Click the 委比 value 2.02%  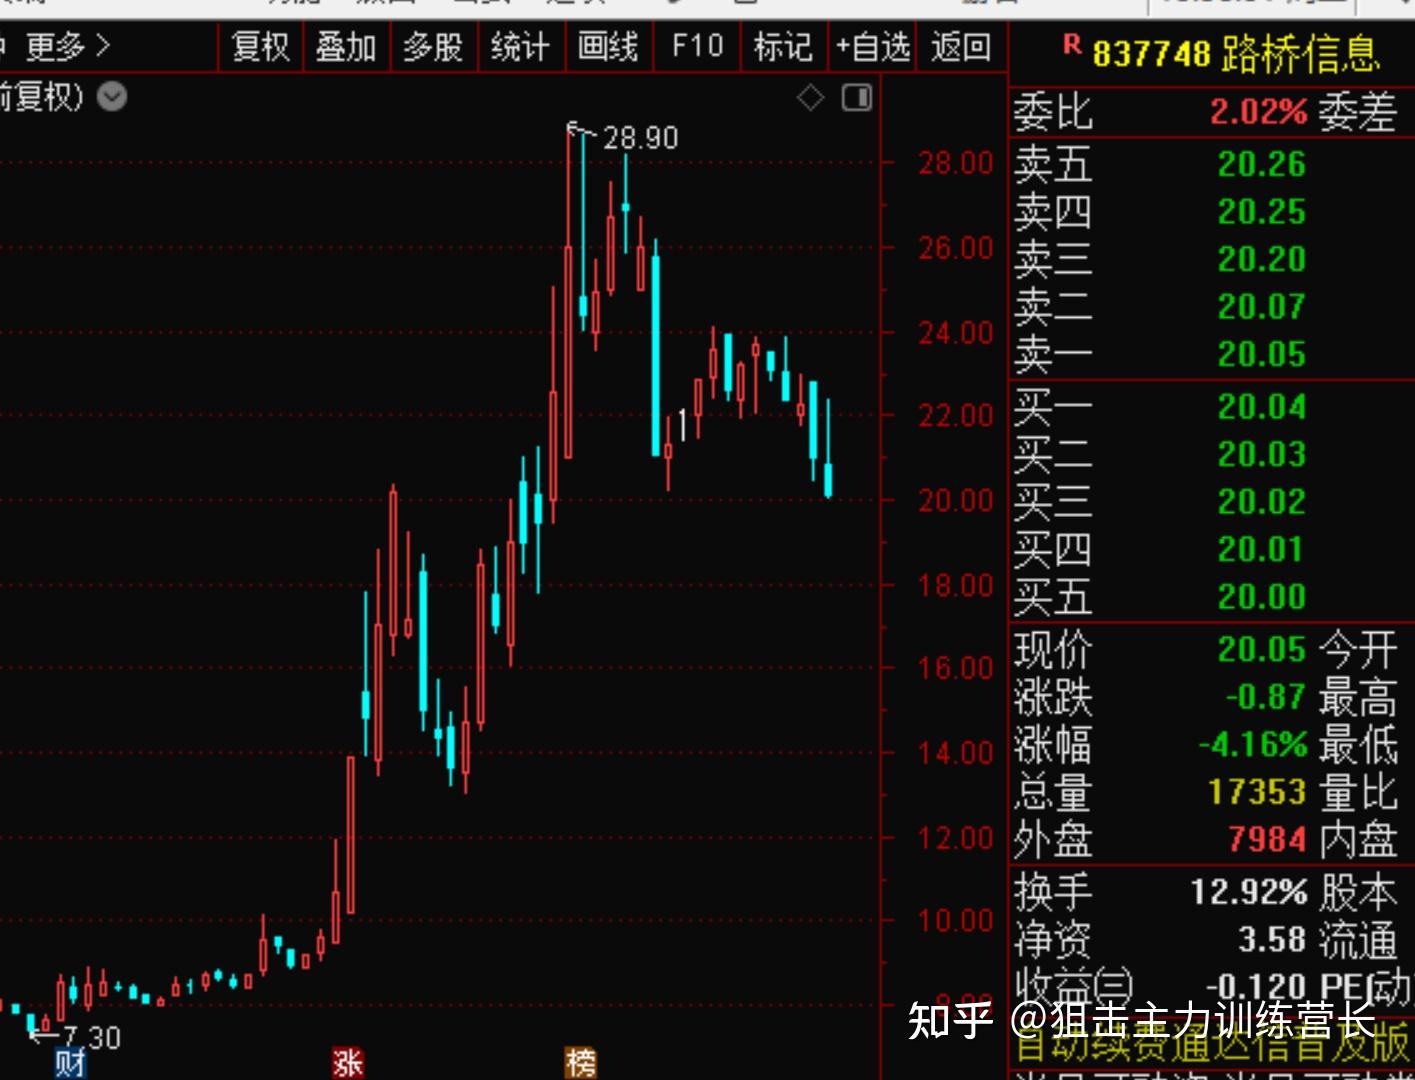(x=1259, y=111)
